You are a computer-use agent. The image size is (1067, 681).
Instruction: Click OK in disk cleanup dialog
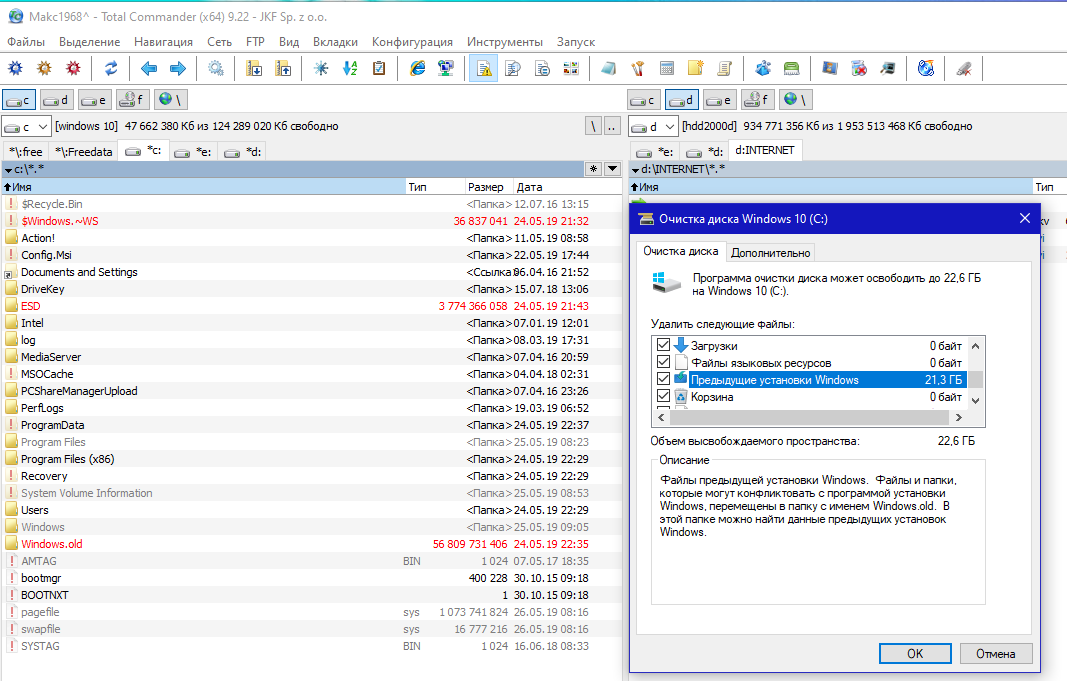[x=914, y=653]
